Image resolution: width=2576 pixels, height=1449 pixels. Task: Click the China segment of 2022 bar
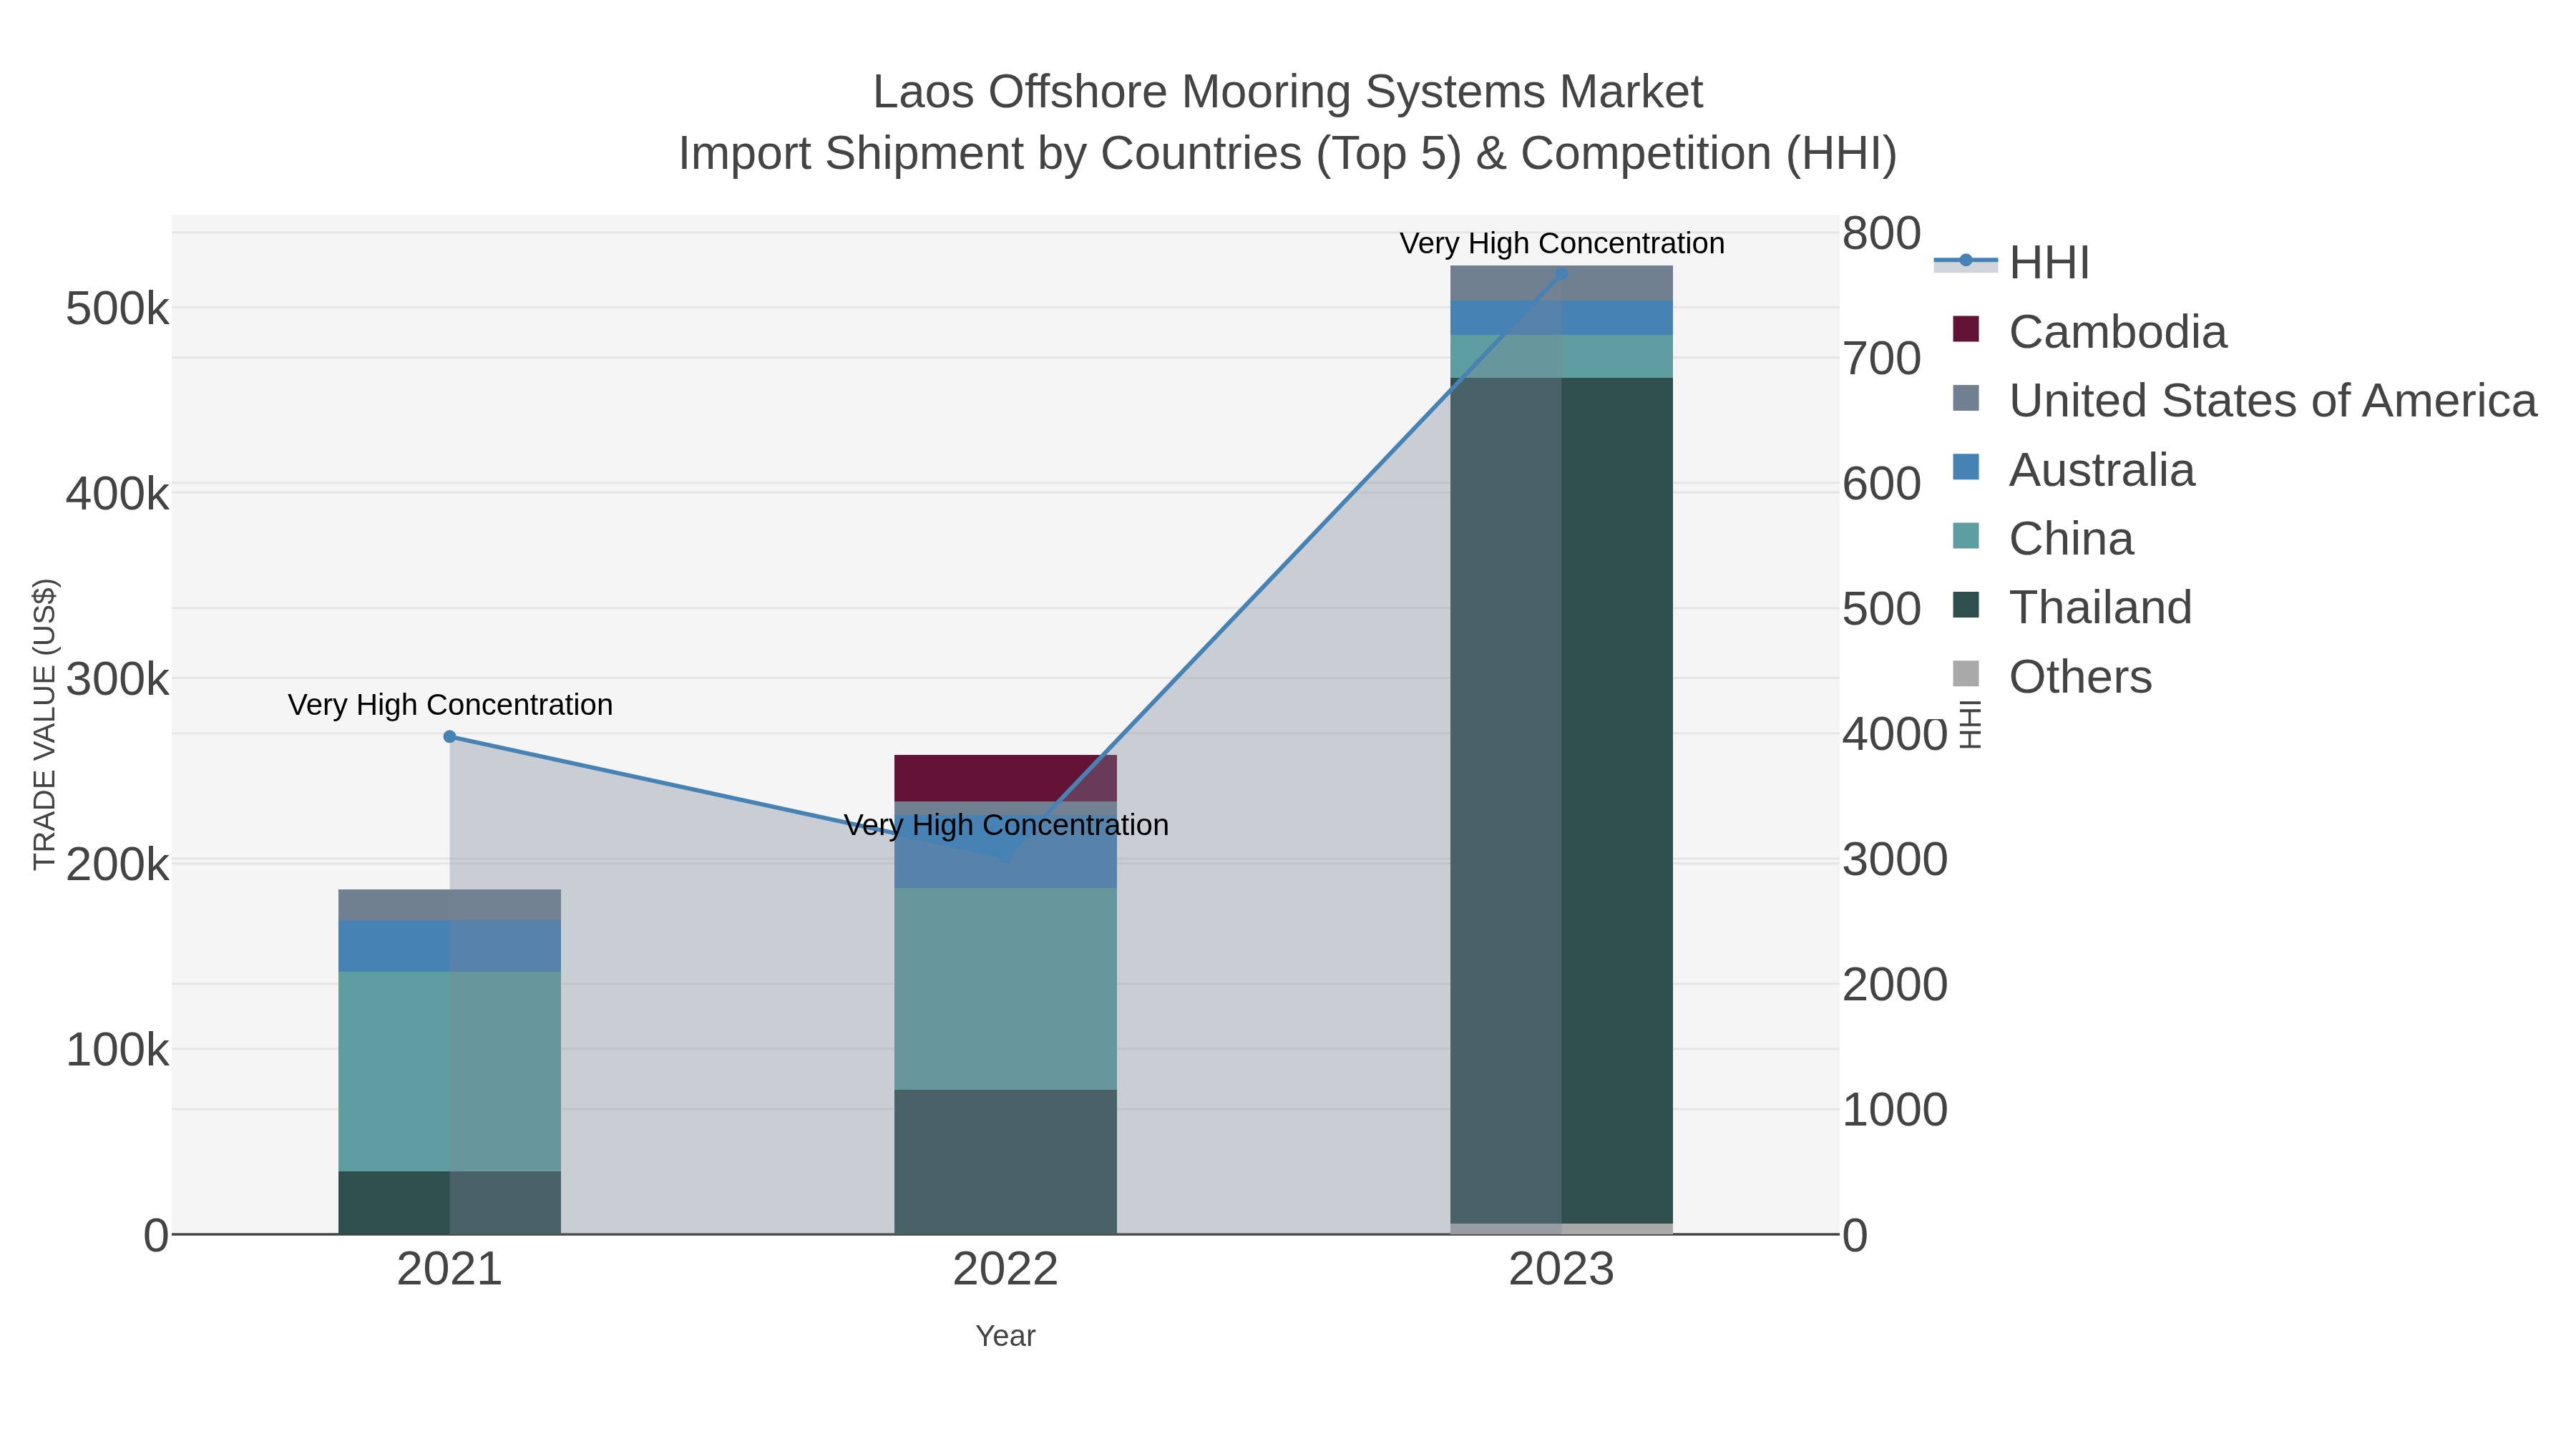(x=1006, y=989)
